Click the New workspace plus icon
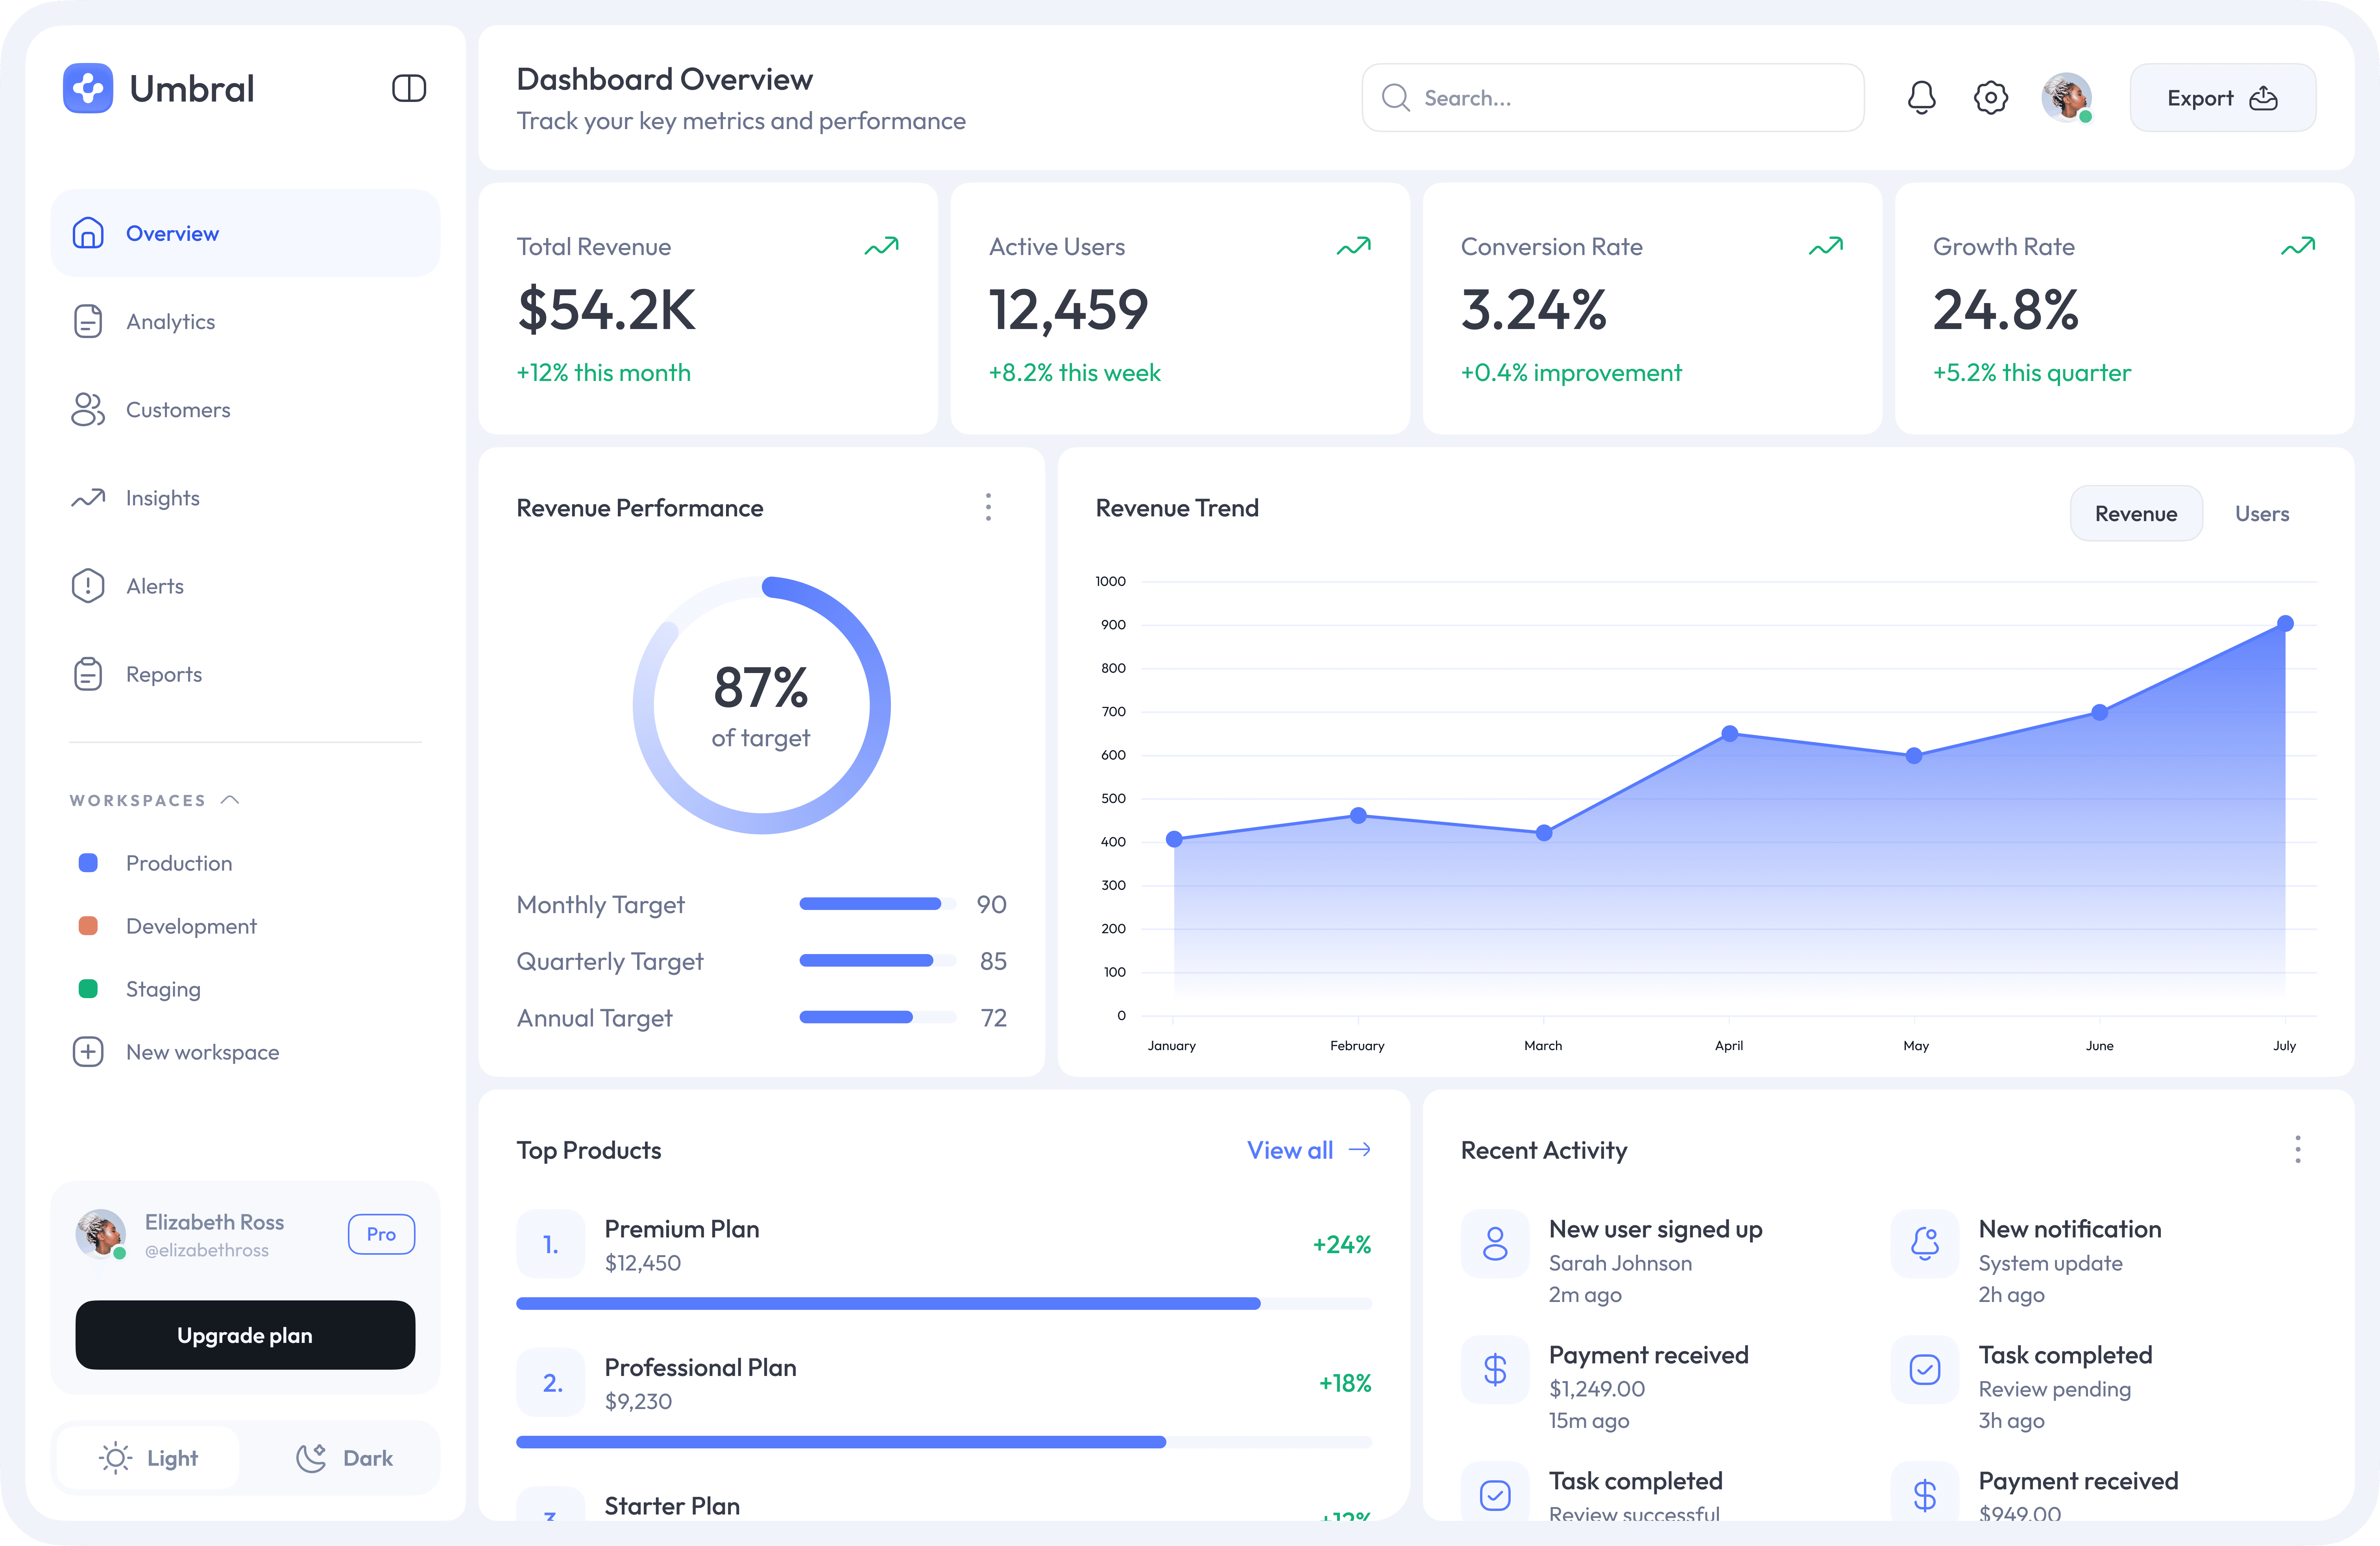The height and width of the screenshot is (1546, 2380). [x=88, y=1052]
